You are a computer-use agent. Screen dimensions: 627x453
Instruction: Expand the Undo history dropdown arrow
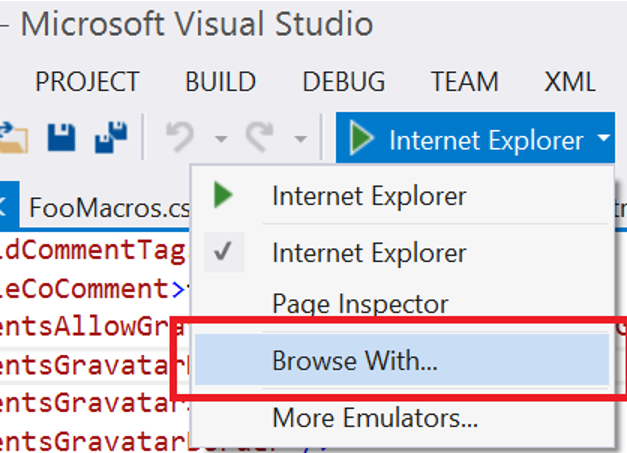(x=221, y=139)
